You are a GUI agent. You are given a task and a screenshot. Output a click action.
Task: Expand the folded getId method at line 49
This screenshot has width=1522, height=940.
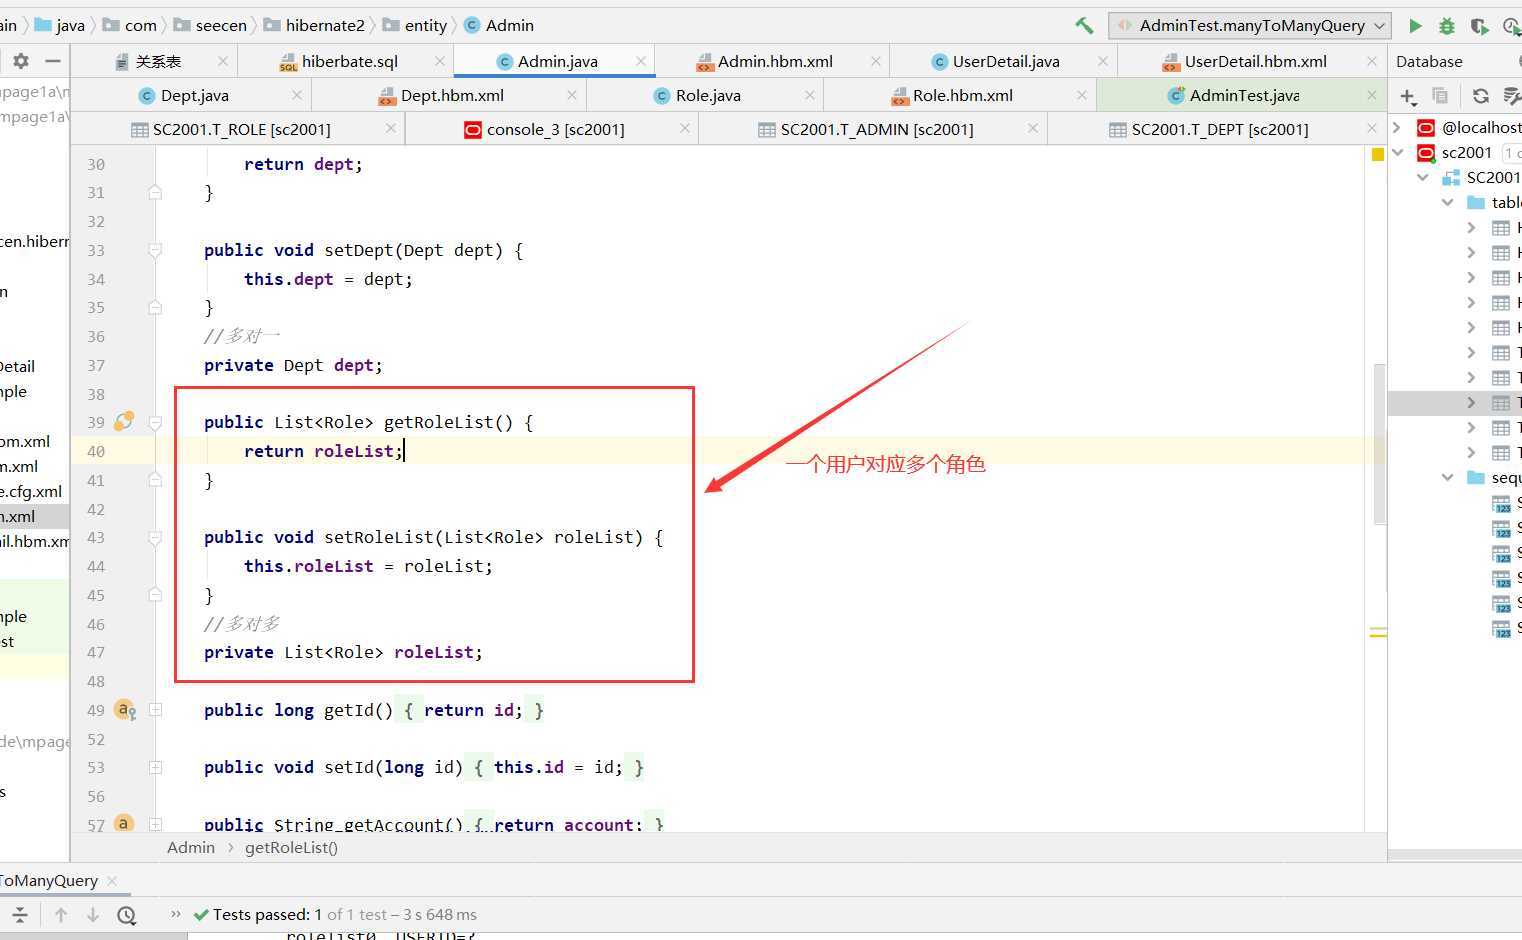pyautogui.click(x=155, y=710)
